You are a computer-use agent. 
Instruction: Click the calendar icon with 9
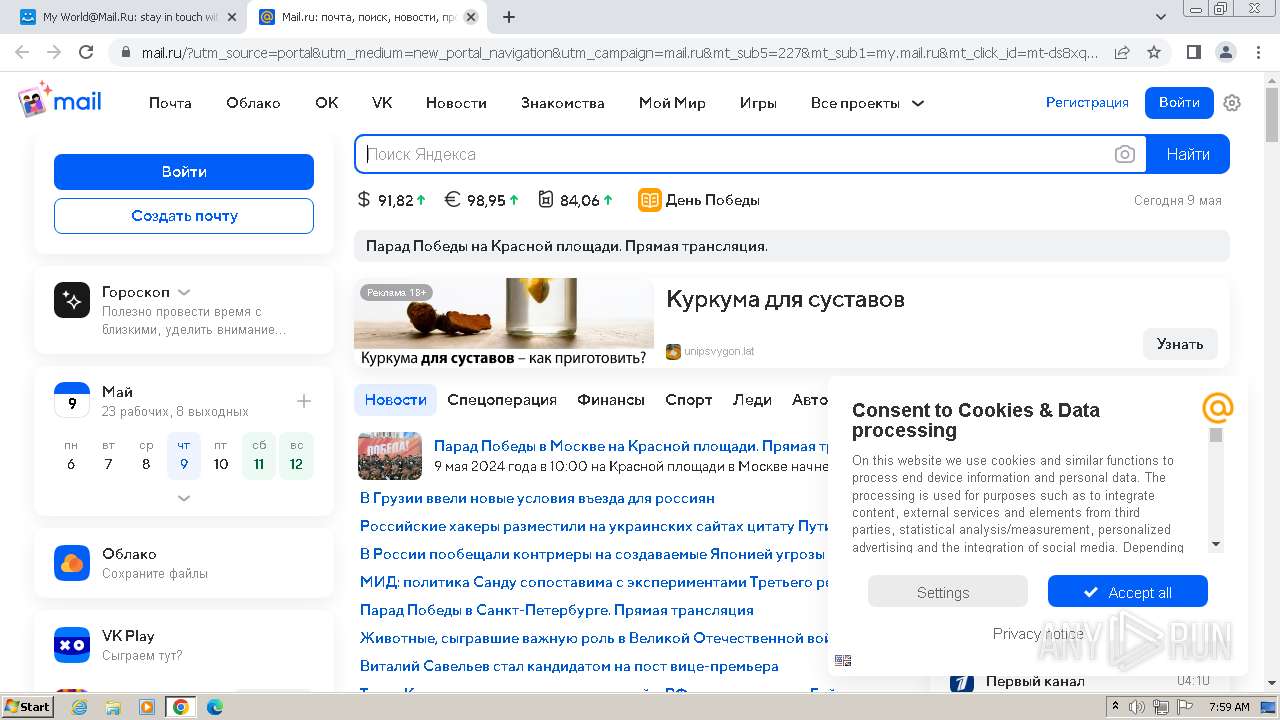tap(72, 400)
